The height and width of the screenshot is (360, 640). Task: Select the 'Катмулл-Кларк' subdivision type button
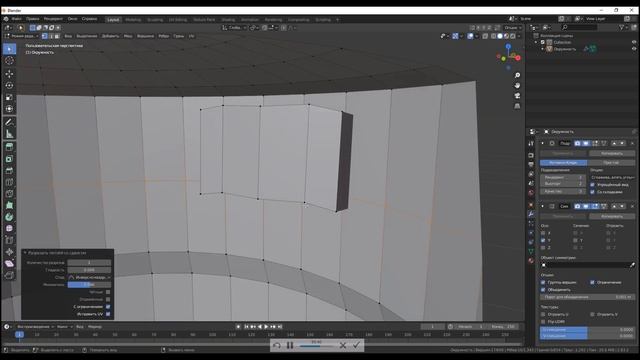click(x=564, y=162)
